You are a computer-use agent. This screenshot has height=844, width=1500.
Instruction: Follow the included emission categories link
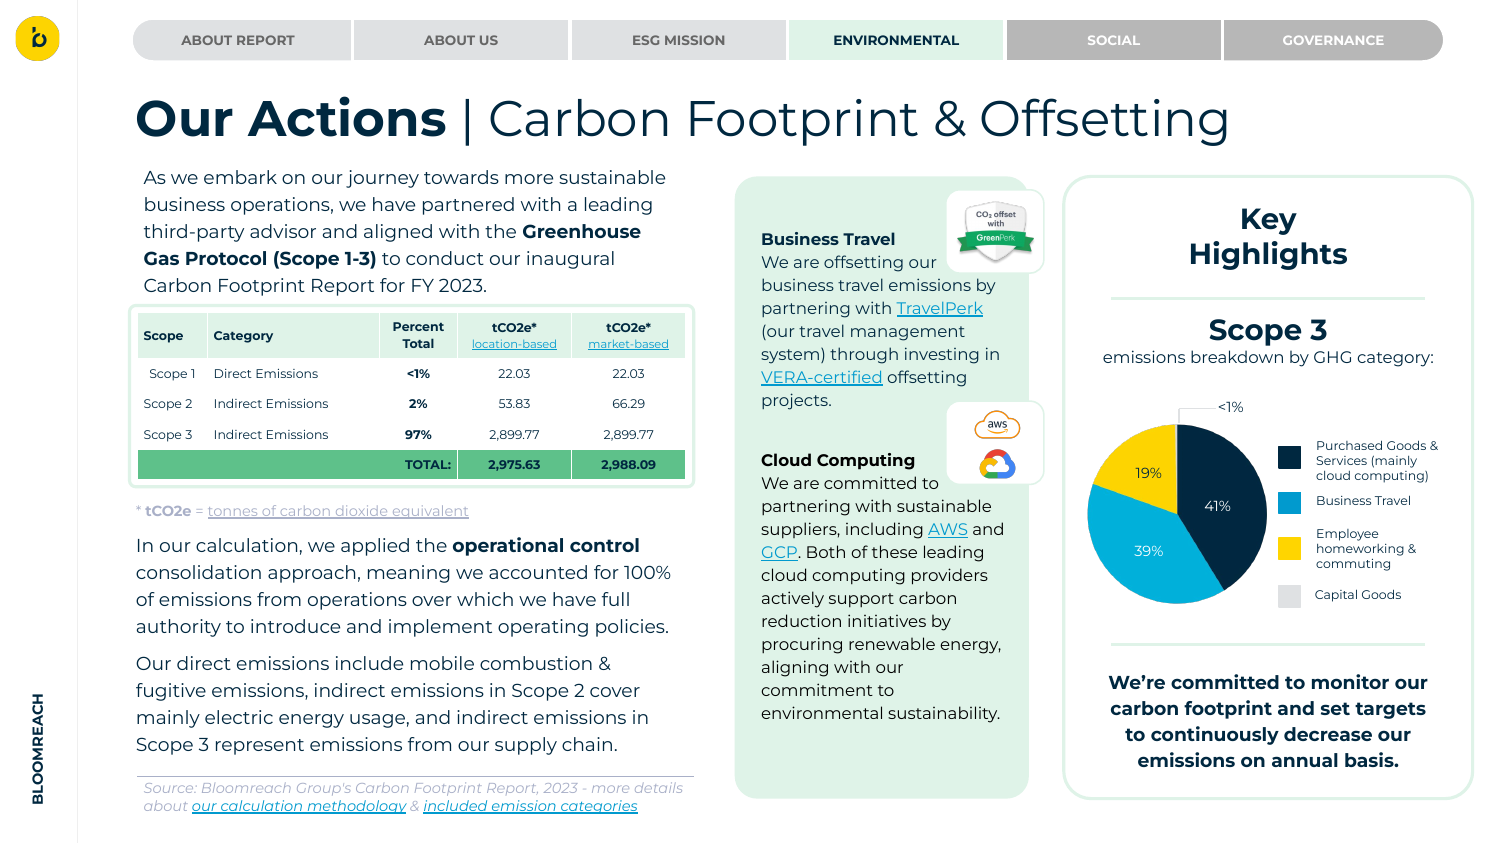tap(530, 806)
